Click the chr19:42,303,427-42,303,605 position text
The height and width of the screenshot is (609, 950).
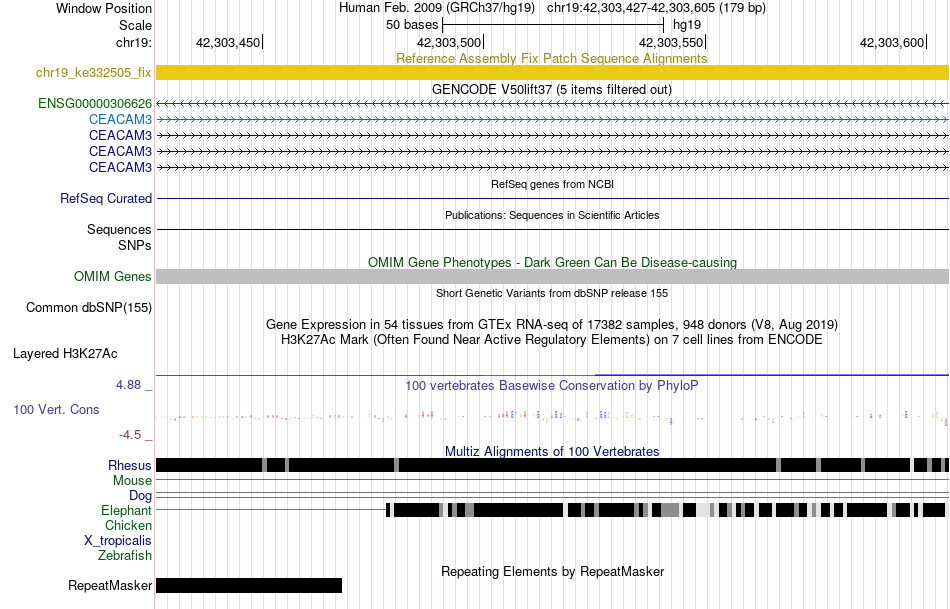click(x=656, y=8)
